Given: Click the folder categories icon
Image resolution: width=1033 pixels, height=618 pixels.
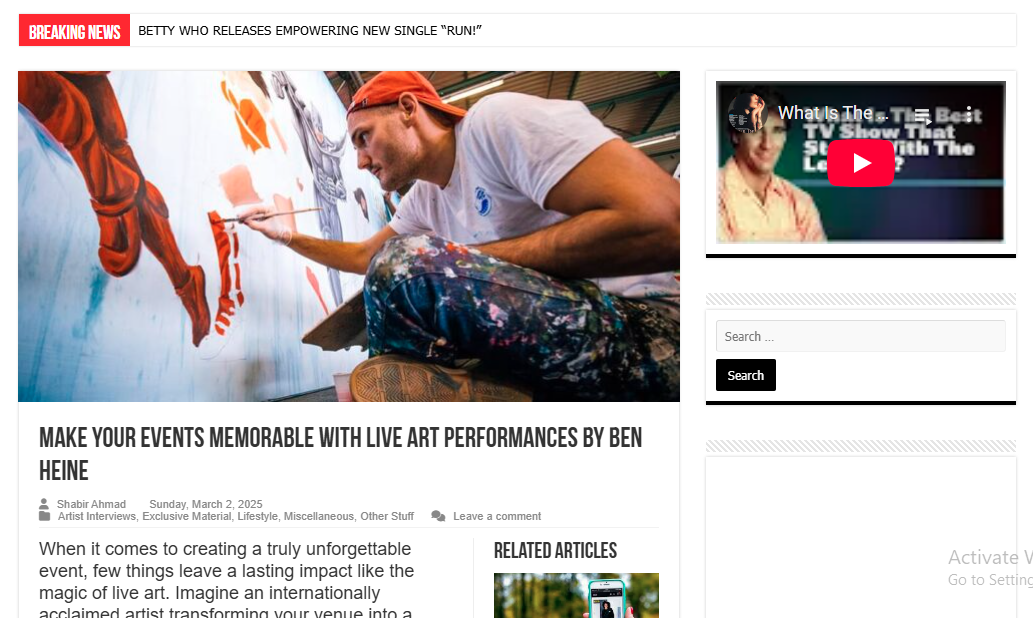Looking at the screenshot, I should [x=44, y=516].
